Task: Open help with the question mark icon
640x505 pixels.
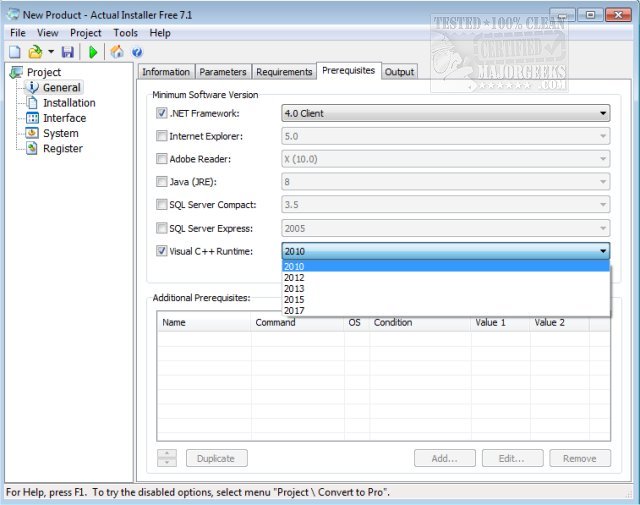Action: coord(137,52)
